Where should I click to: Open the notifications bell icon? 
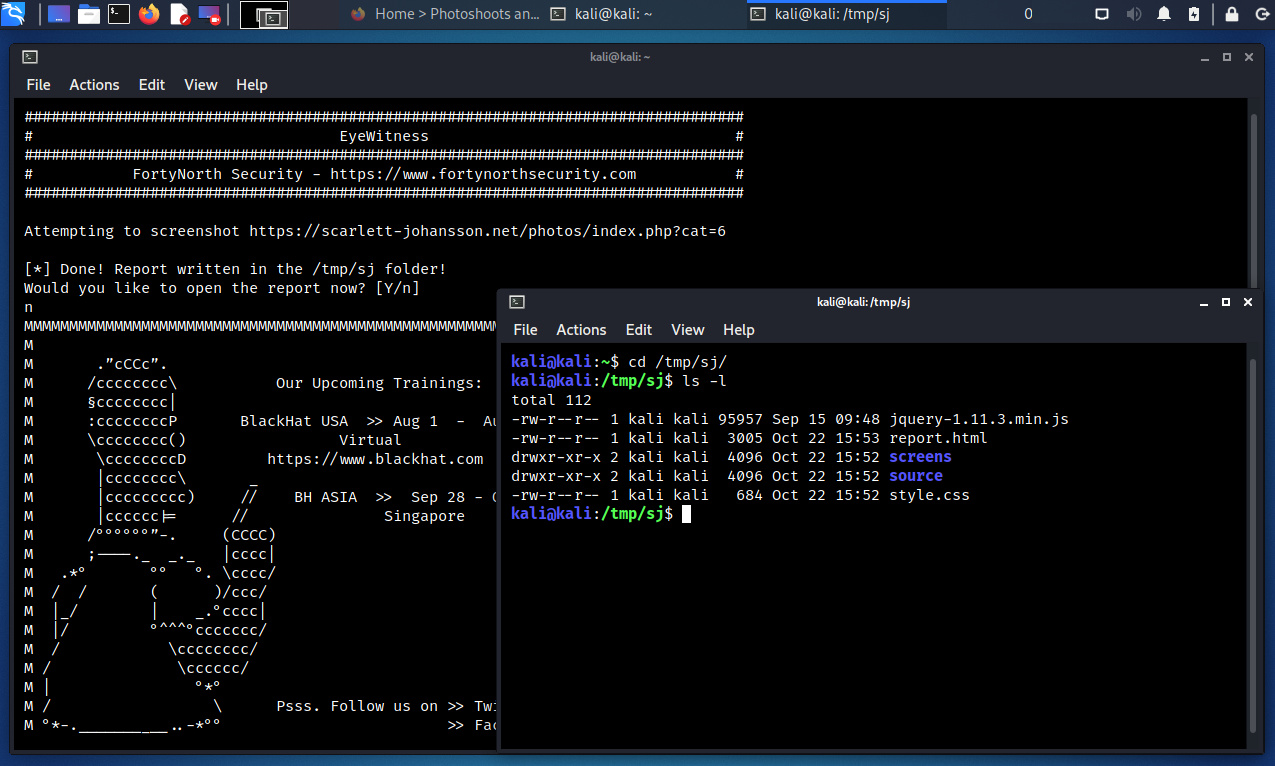1164,14
